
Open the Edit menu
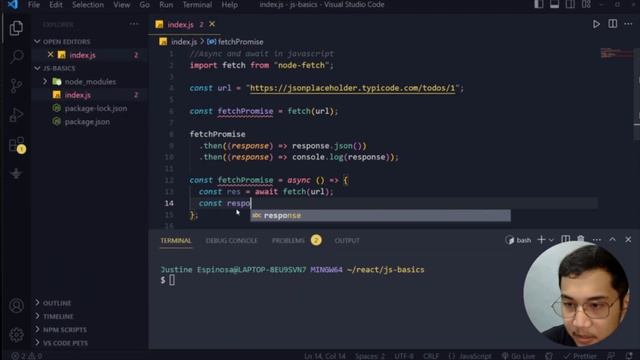click(x=56, y=4)
